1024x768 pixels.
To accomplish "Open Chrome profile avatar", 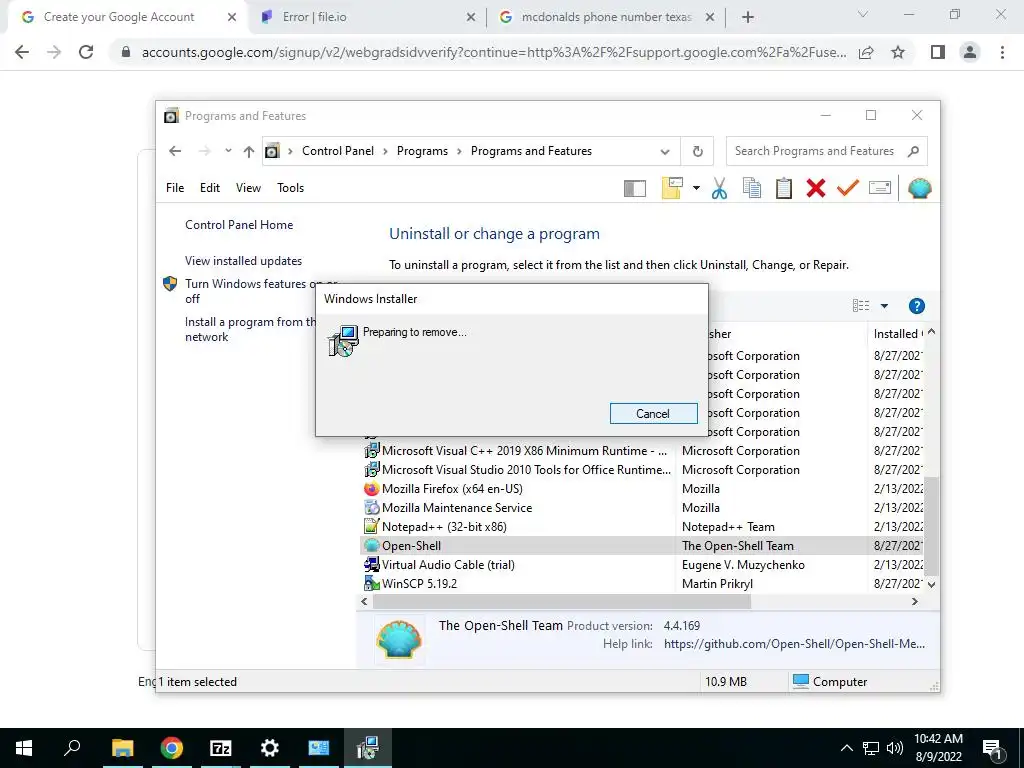I will pyautogui.click(x=970, y=52).
